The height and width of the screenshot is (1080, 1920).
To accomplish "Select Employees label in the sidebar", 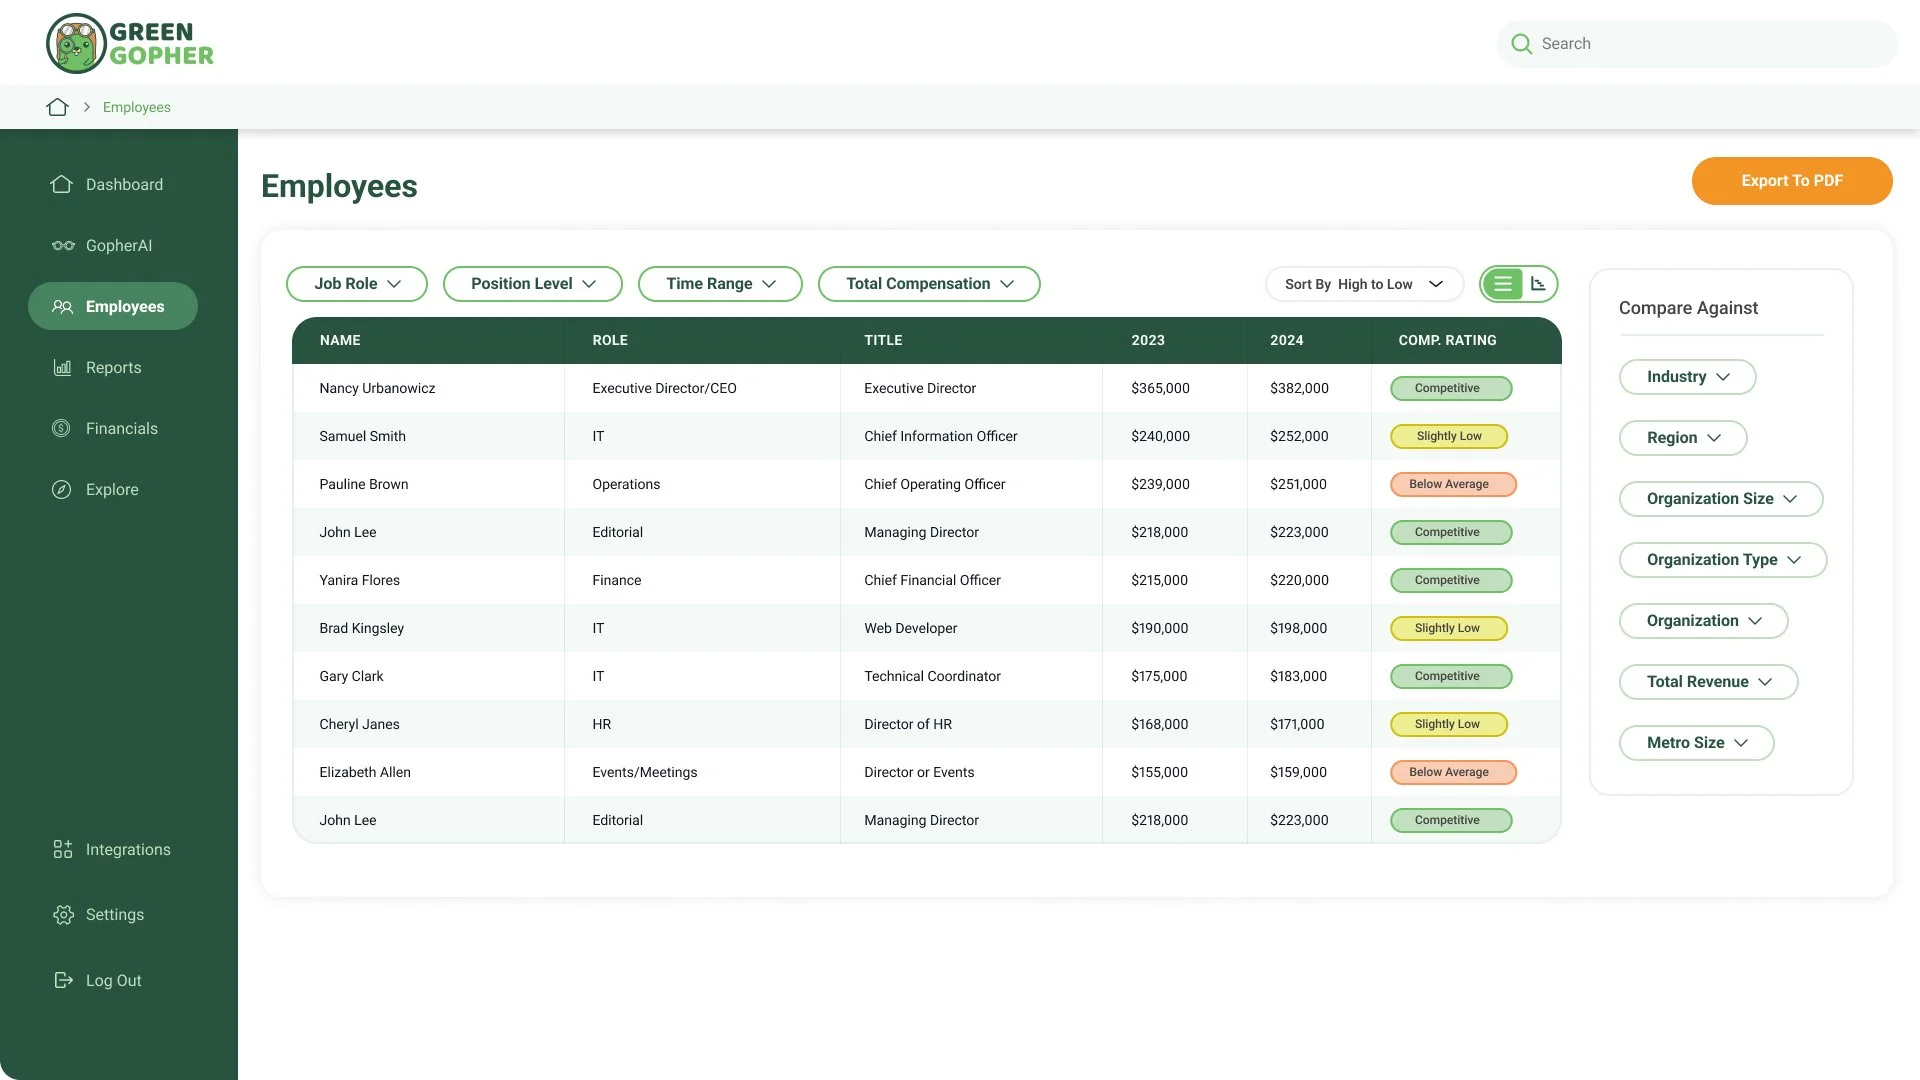I will [x=125, y=307].
